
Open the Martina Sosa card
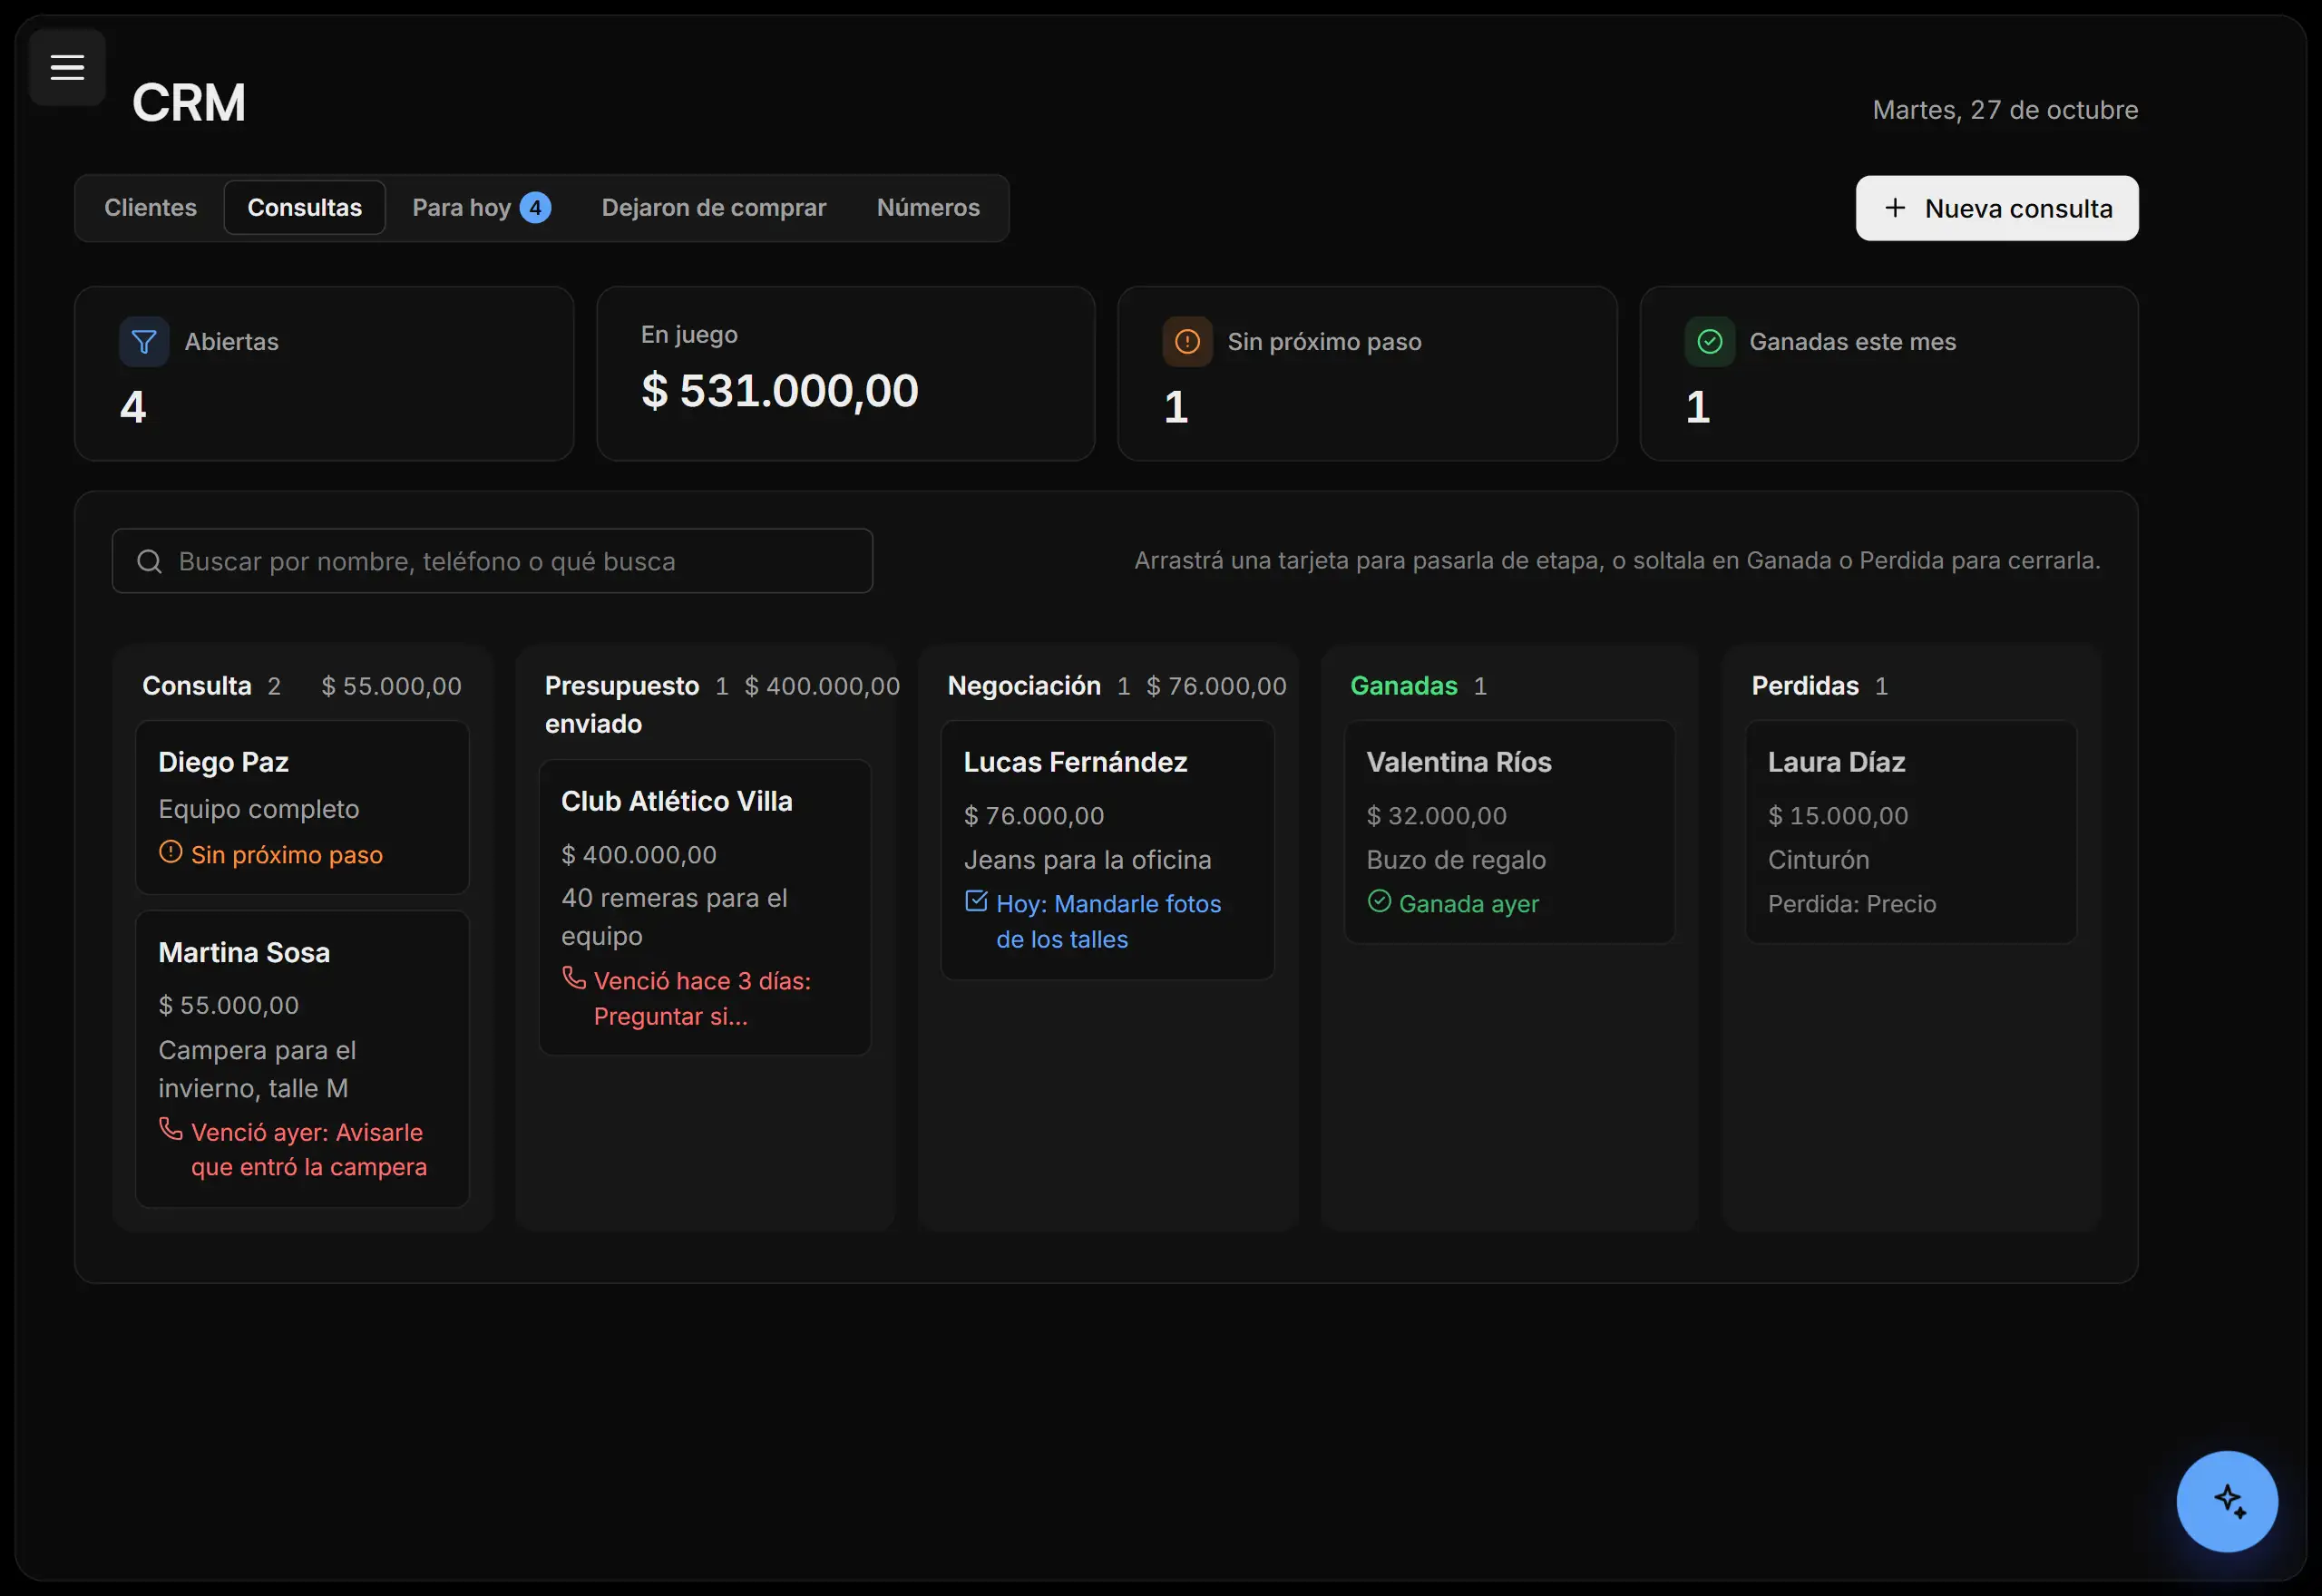tap(302, 1059)
